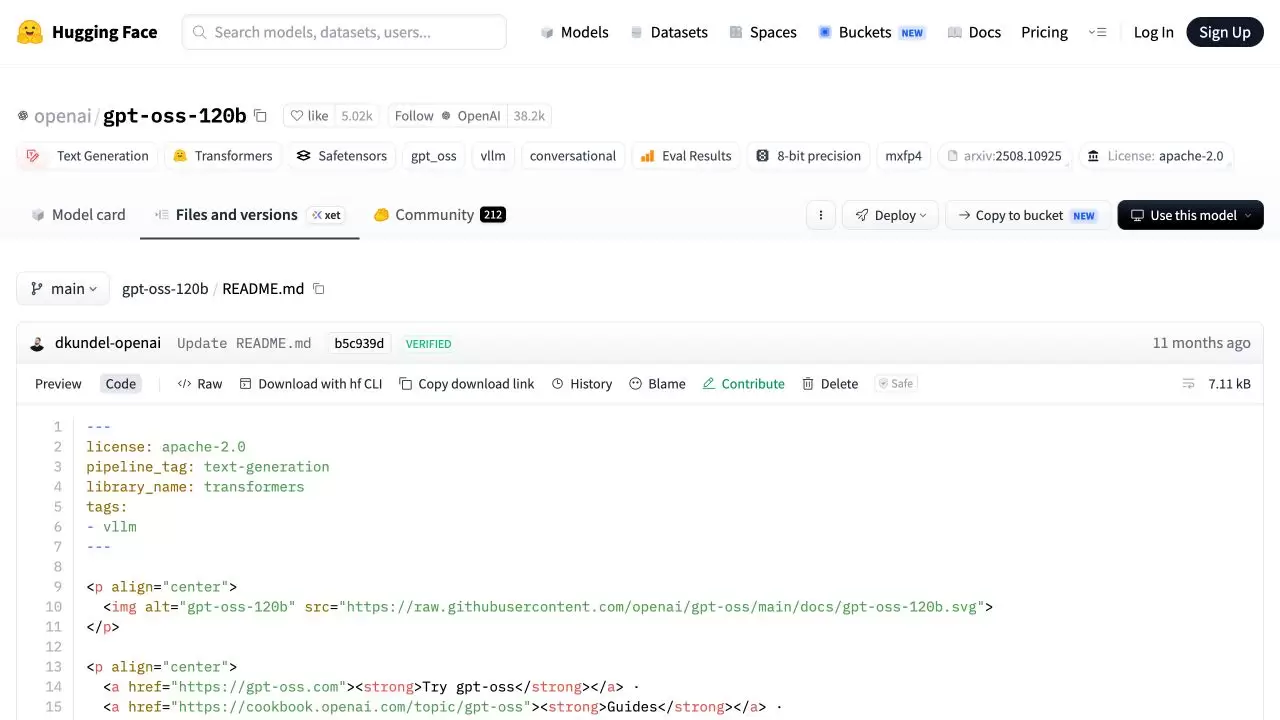Click Copy to bucket button
The height and width of the screenshot is (720, 1280).
pos(1028,215)
